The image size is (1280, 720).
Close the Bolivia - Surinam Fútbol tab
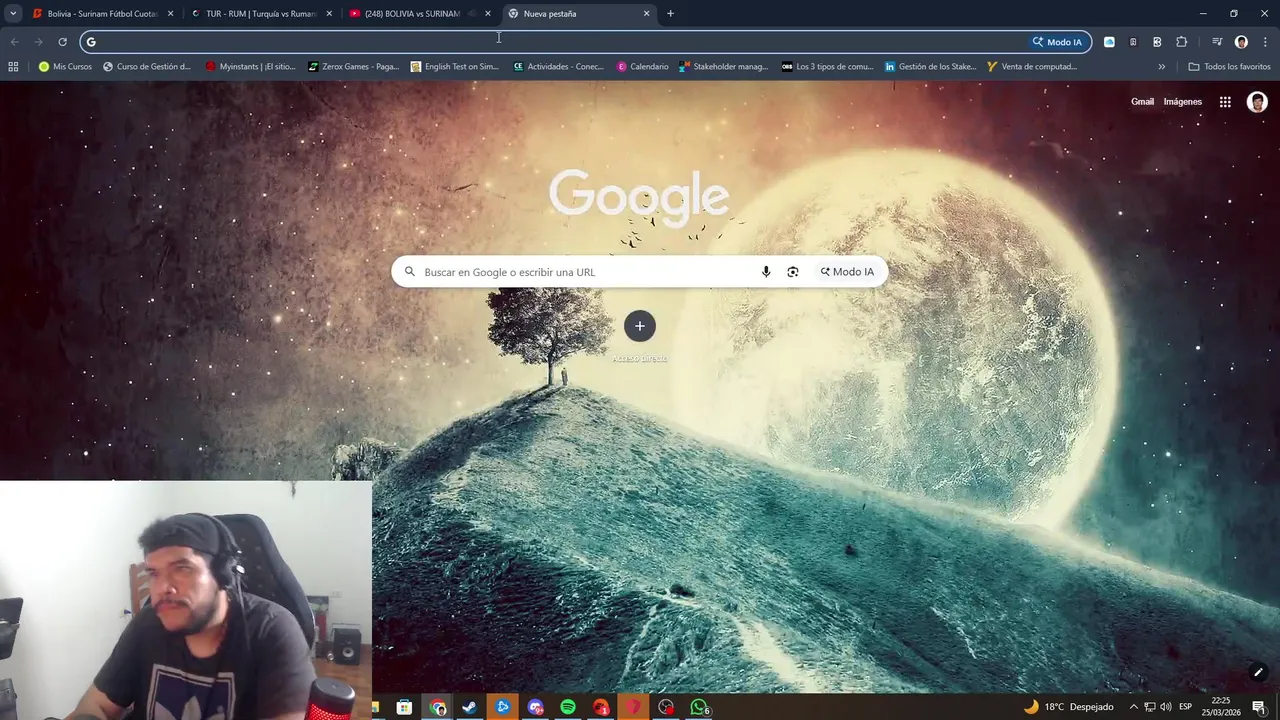tap(170, 14)
